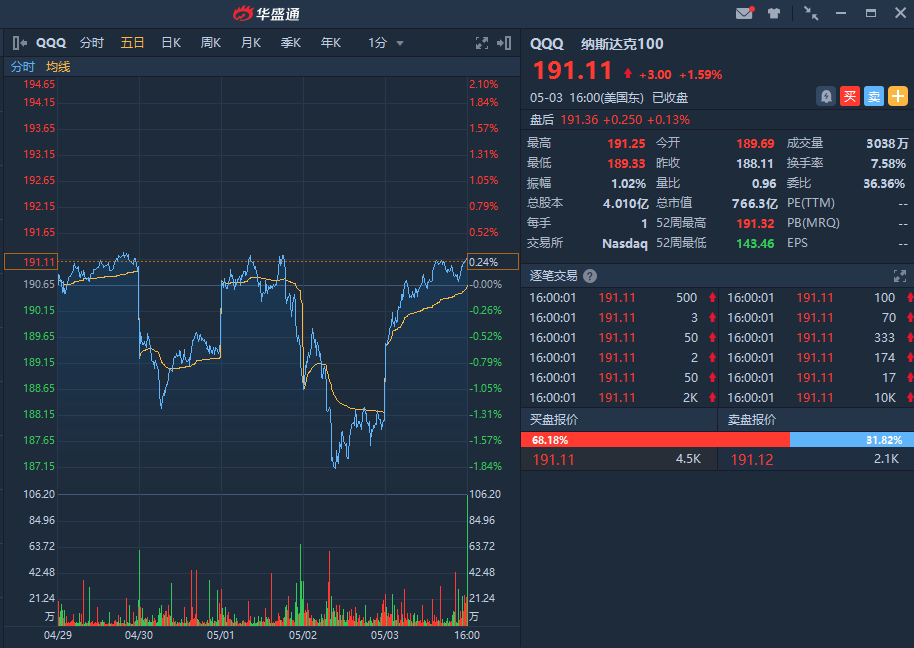Viewport: 914px width, 648px height.
Task: Select the 买盘报价 bid header
Action: pyautogui.click(x=554, y=420)
